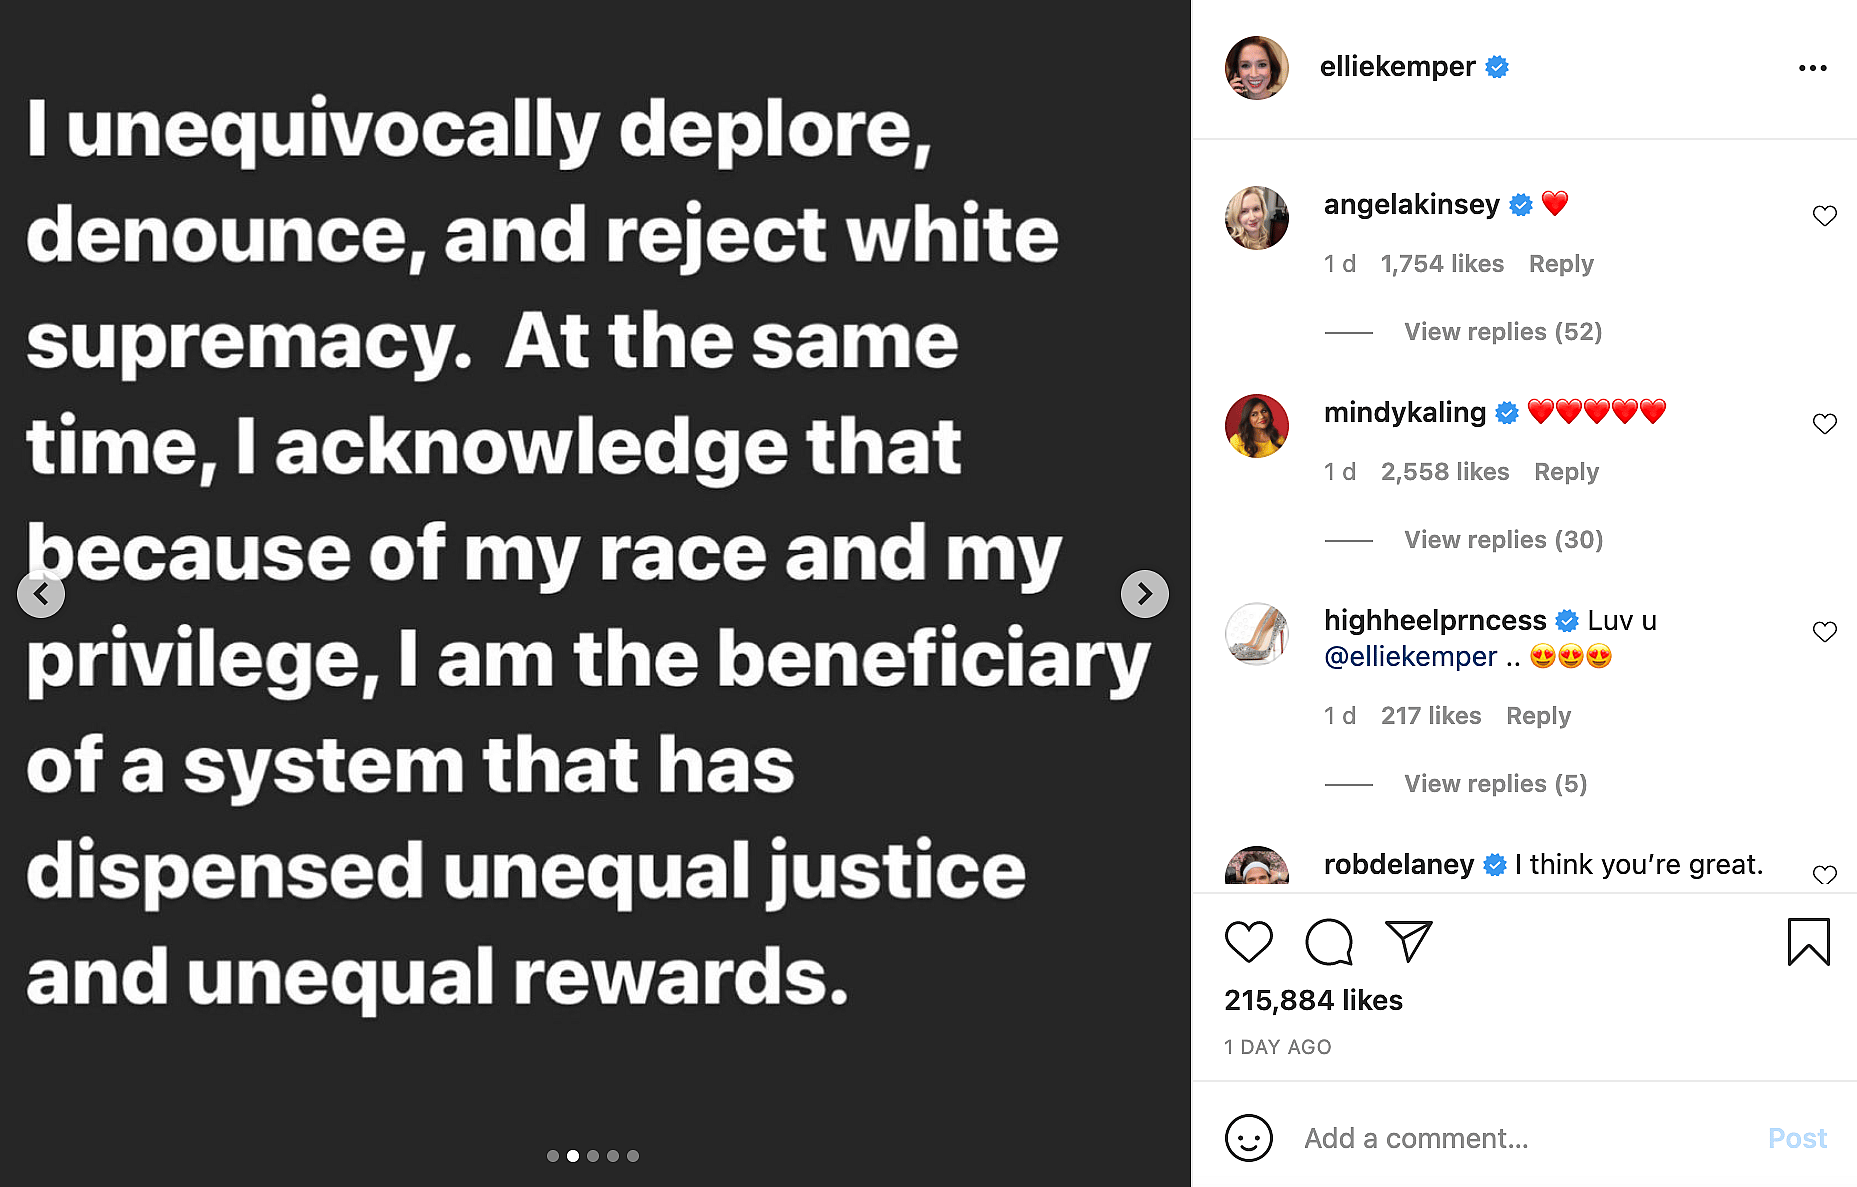The image size is (1857, 1187).
Task: Open the emoji picker smiley icon
Action: [1248, 1138]
